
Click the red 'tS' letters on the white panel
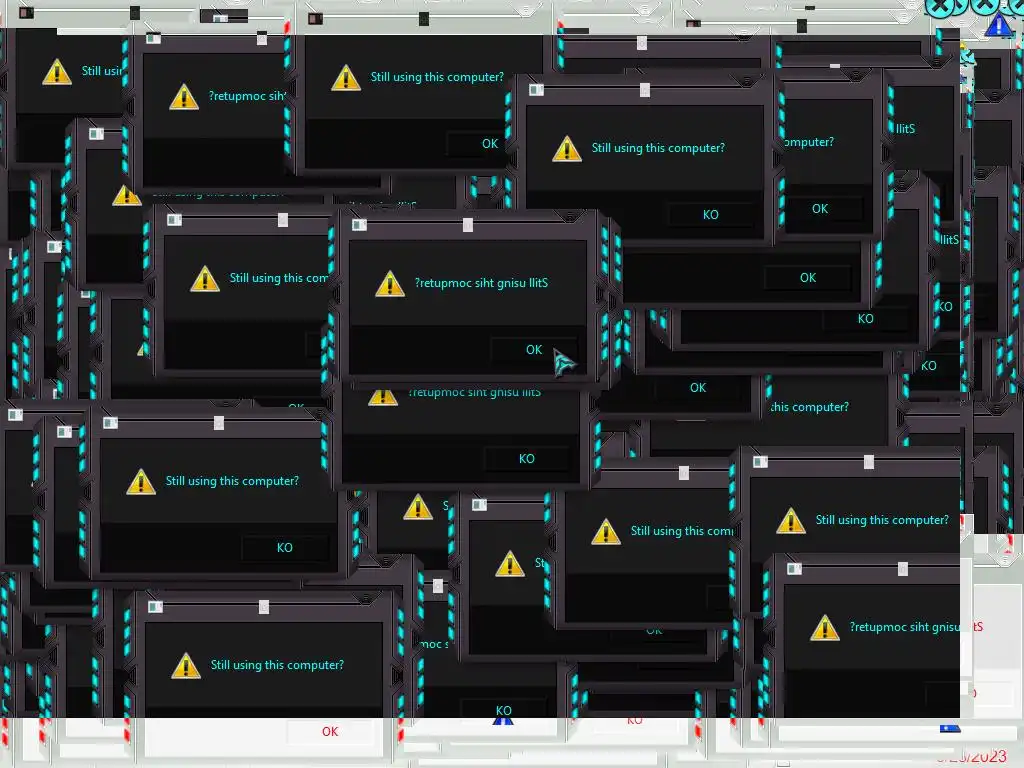978,627
